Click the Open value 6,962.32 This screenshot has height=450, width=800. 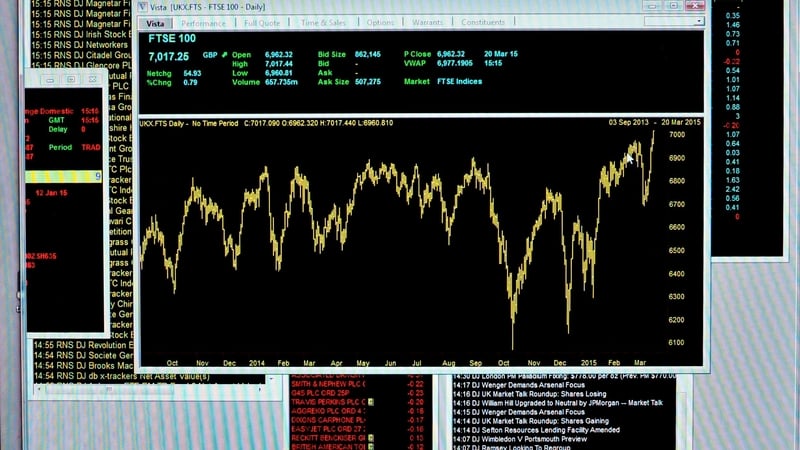click(279, 55)
